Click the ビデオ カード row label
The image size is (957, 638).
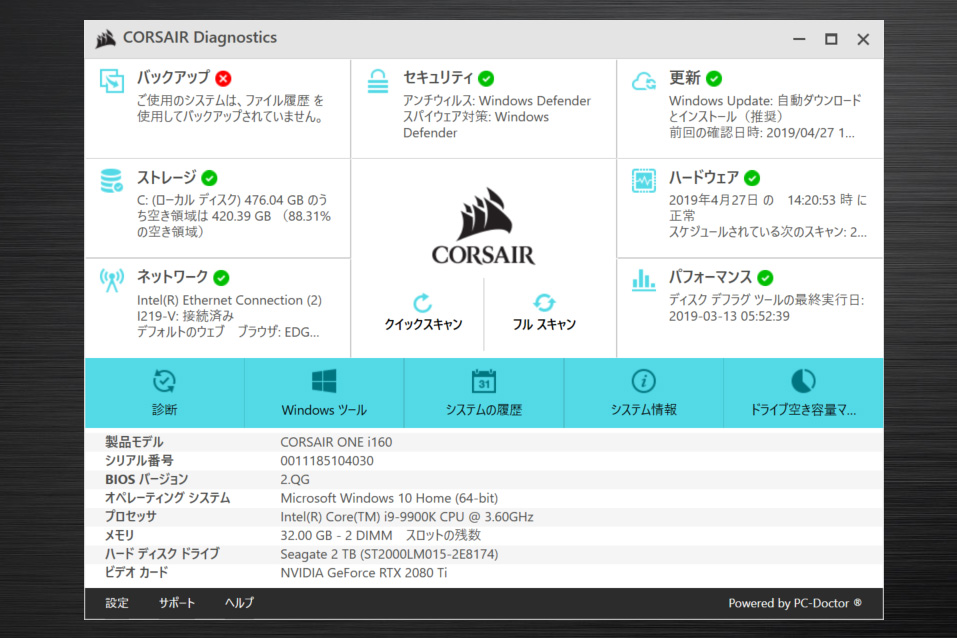(x=136, y=573)
